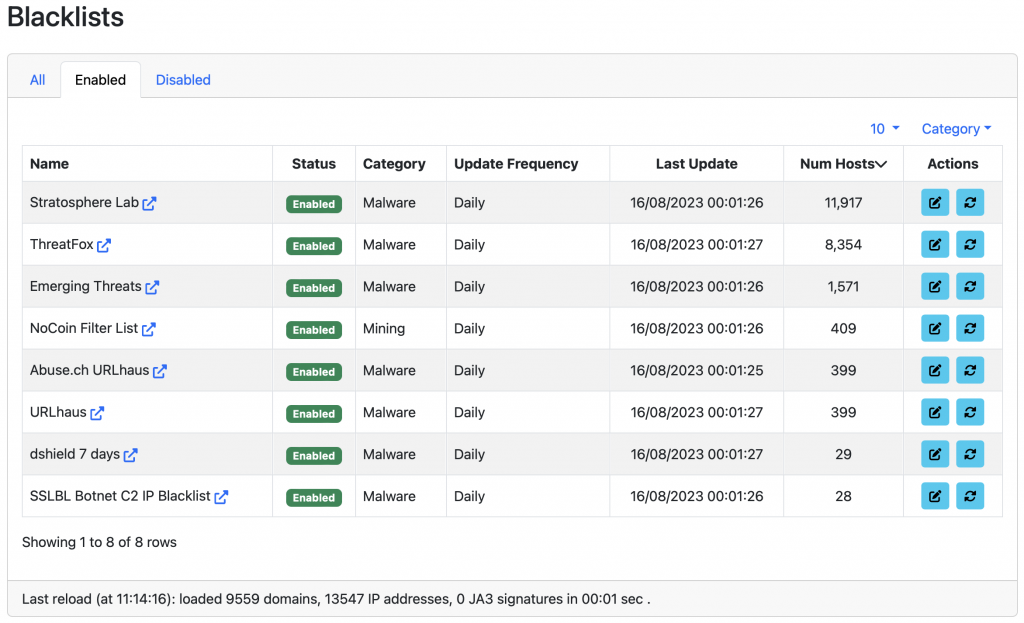The height and width of the screenshot is (623, 1024).
Task: Open the Category filter dropdown
Action: (956, 129)
